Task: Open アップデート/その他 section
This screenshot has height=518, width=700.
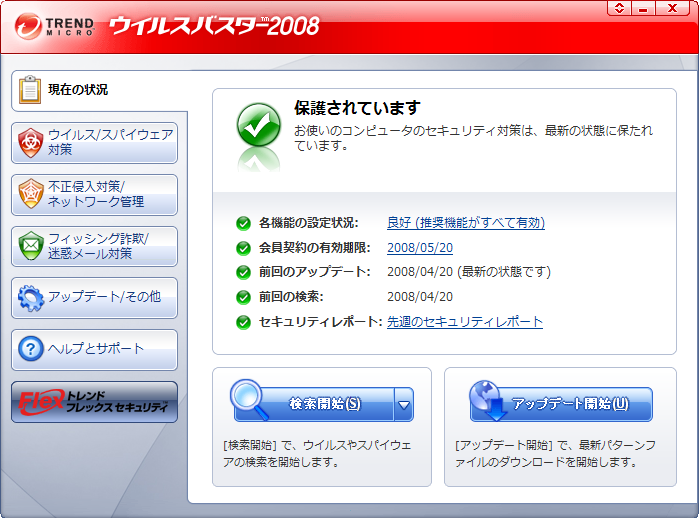Action: click(x=94, y=298)
